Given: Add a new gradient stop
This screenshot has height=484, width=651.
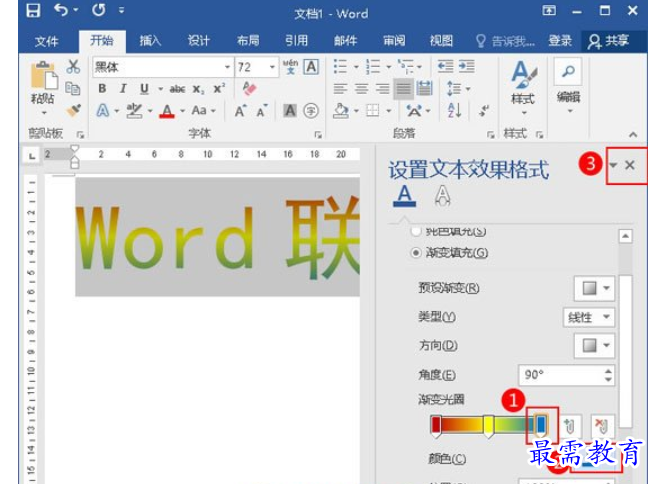Looking at the screenshot, I should [x=569, y=426].
